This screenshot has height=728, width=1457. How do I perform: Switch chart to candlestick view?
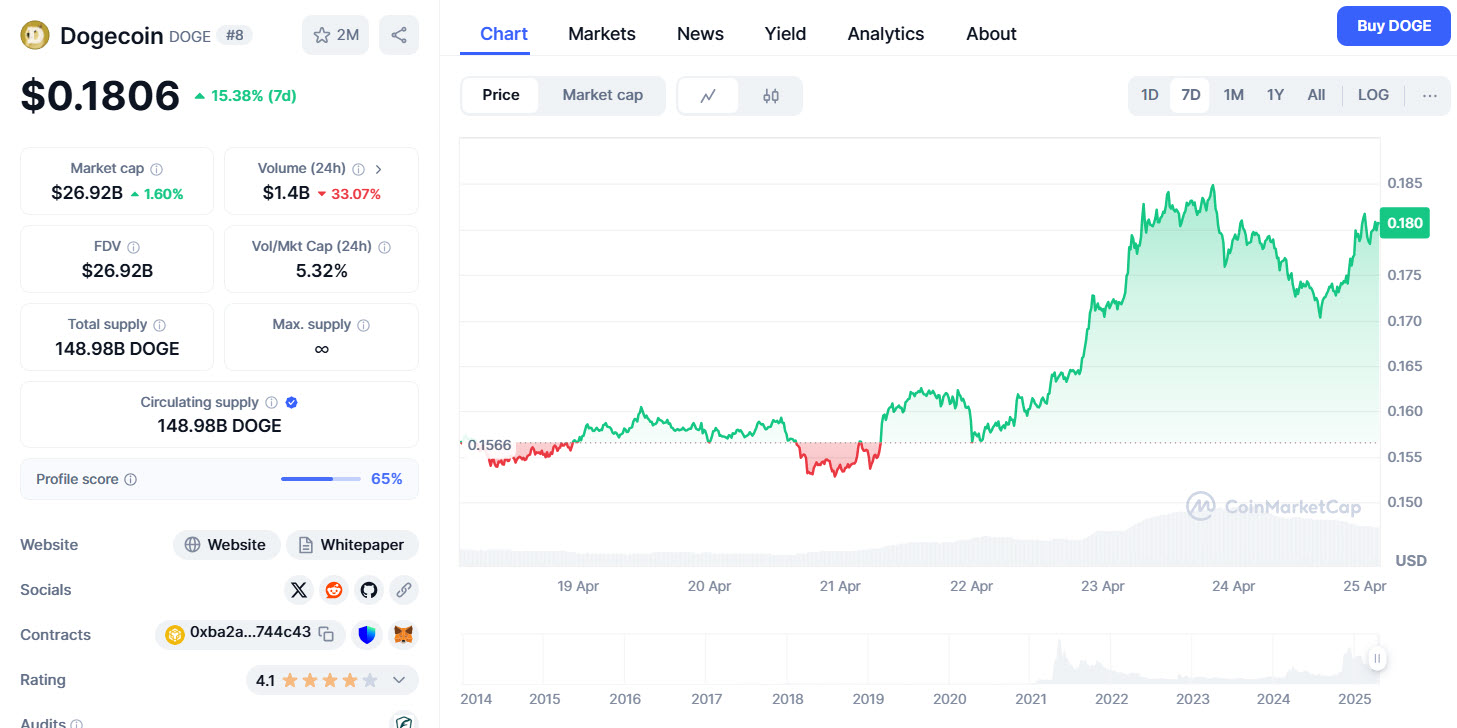point(771,95)
